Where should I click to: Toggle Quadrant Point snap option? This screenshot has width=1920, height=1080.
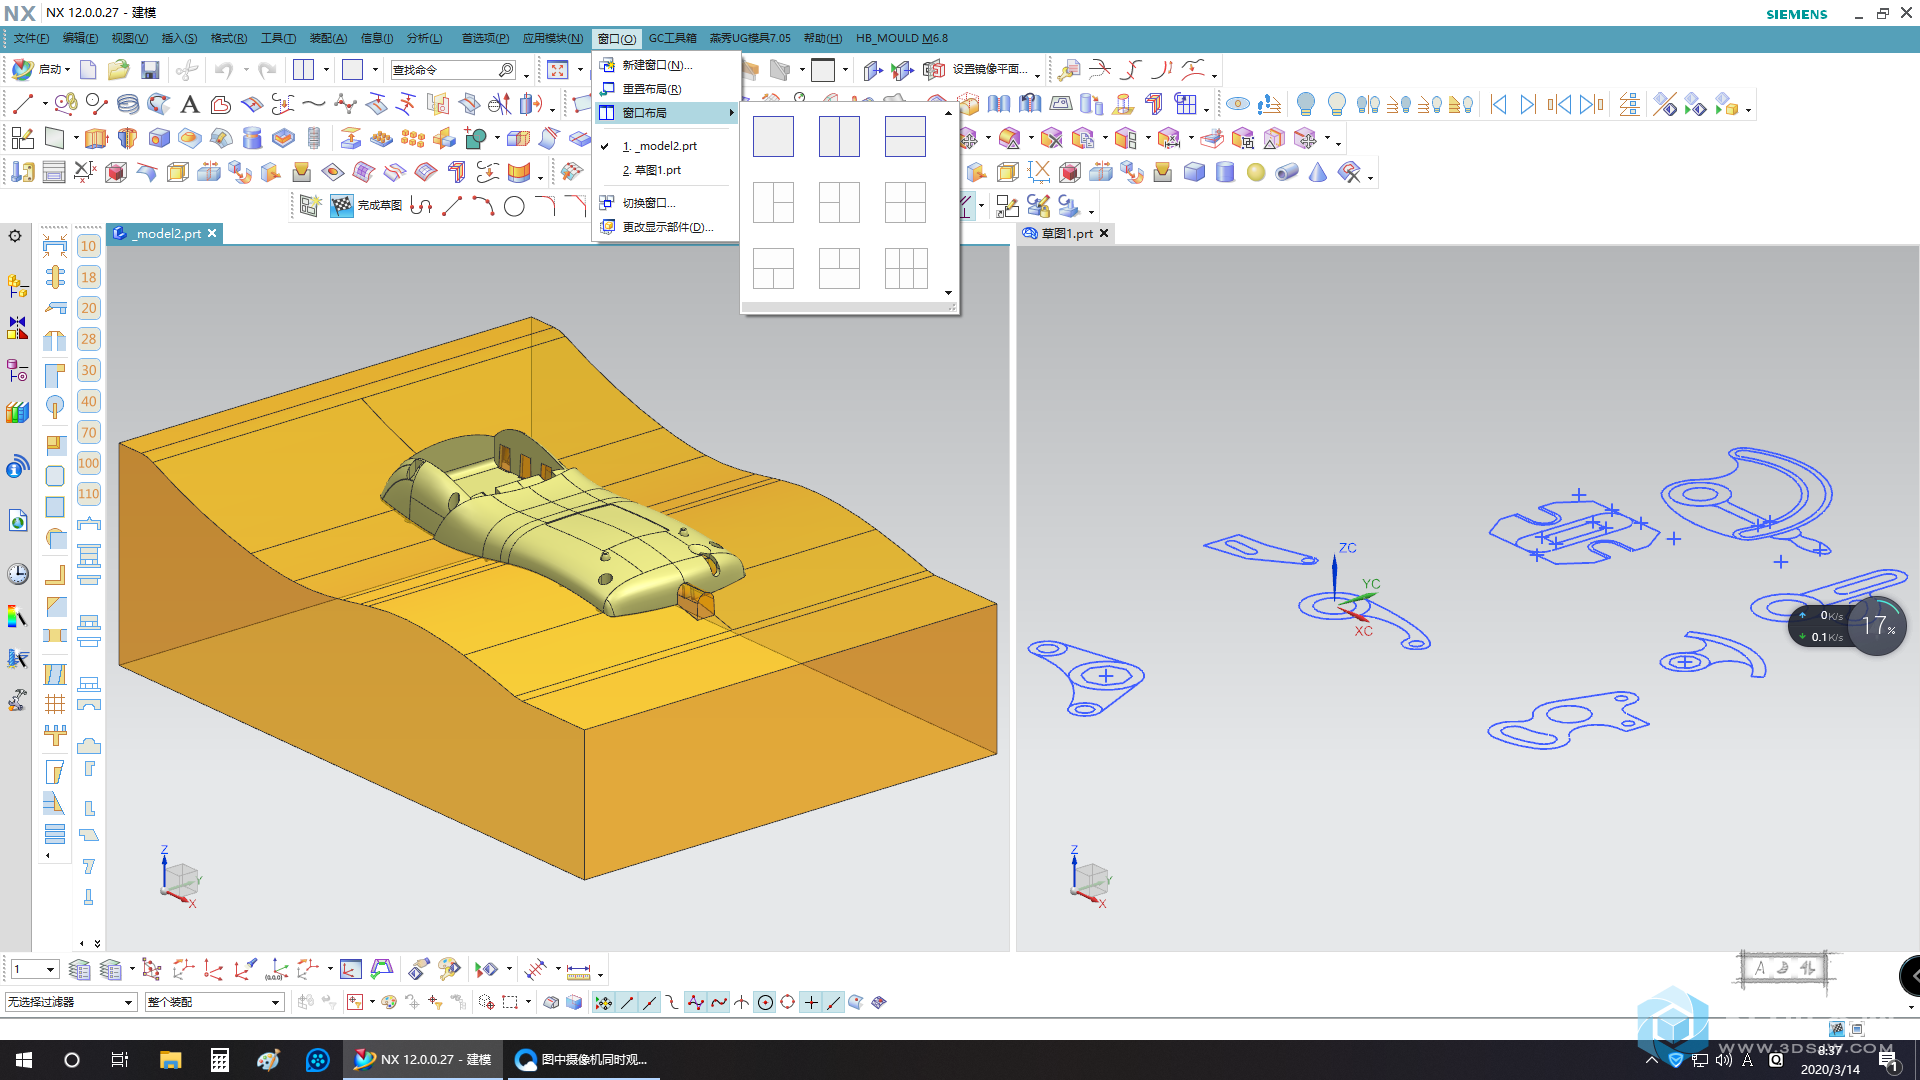click(x=788, y=1002)
